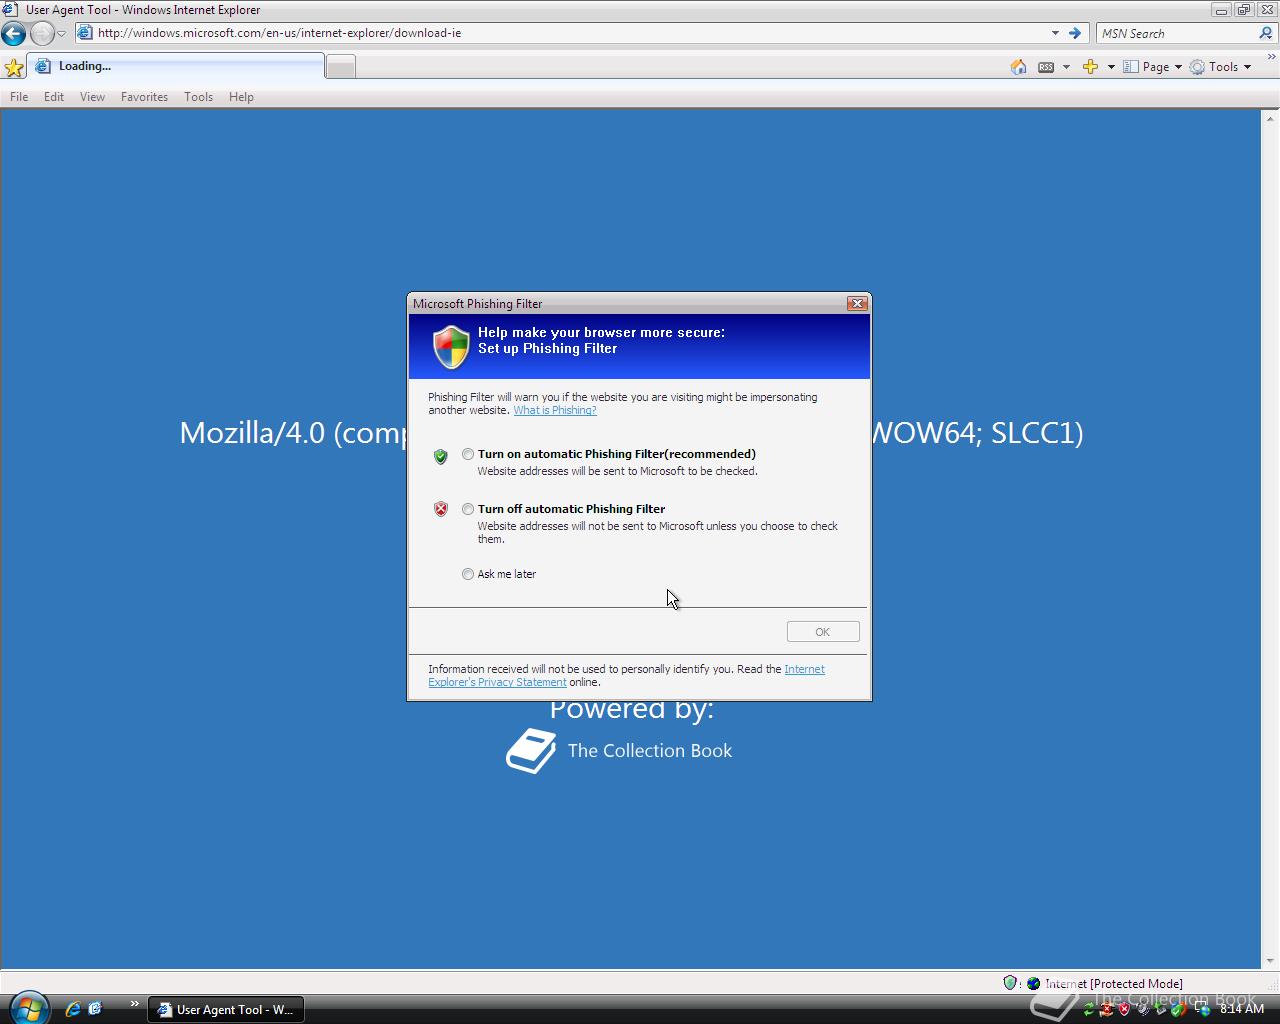Image resolution: width=1280 pixels, height=1024 pixels.
Task: Click the Home icon on command bar
Action: point(1018,67)
